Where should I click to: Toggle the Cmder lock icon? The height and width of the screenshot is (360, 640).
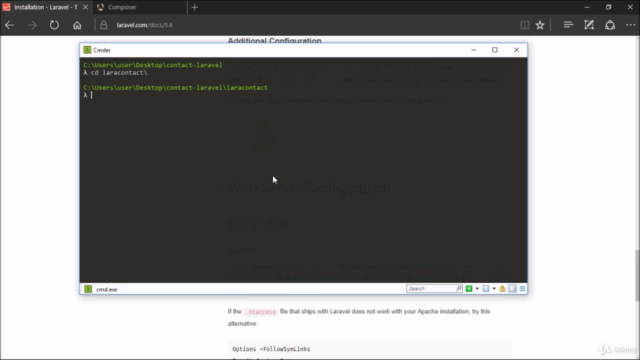(x=502, y=289)
